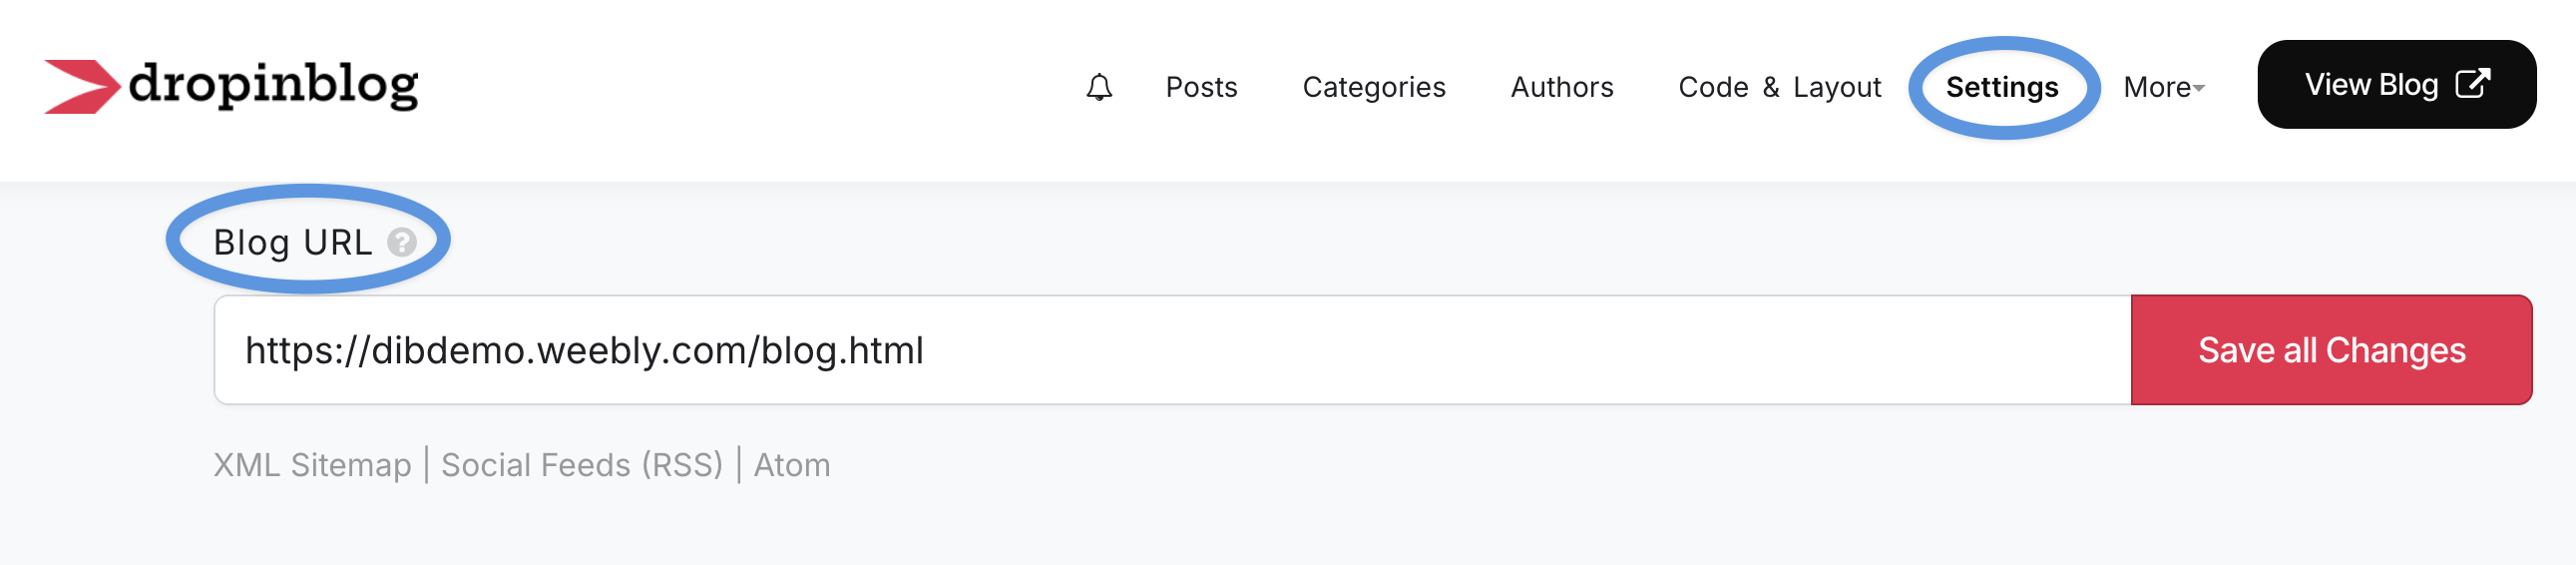Image resolution: width=2576 pixels, height=565 pixels.
Task: Click the dibdemo.weebly.com URL text
Action: coord(584,350)
